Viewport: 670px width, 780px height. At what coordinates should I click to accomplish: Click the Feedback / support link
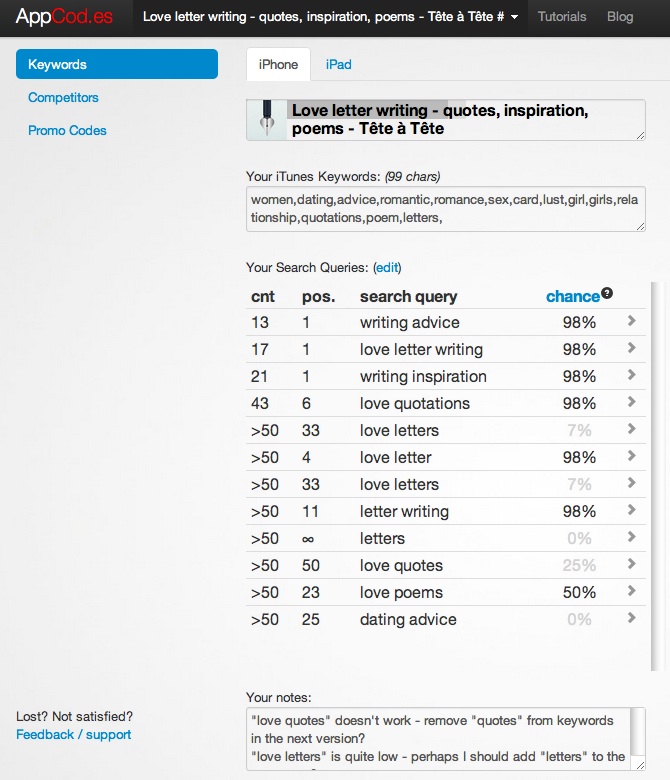point(74,735)
